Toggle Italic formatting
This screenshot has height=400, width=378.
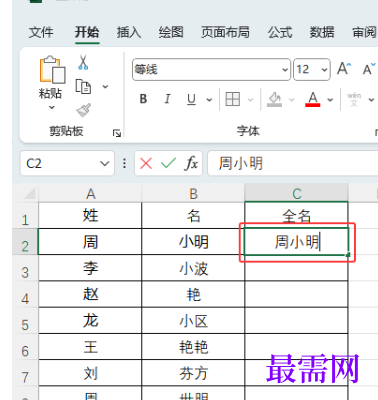(x=167, y=99)
